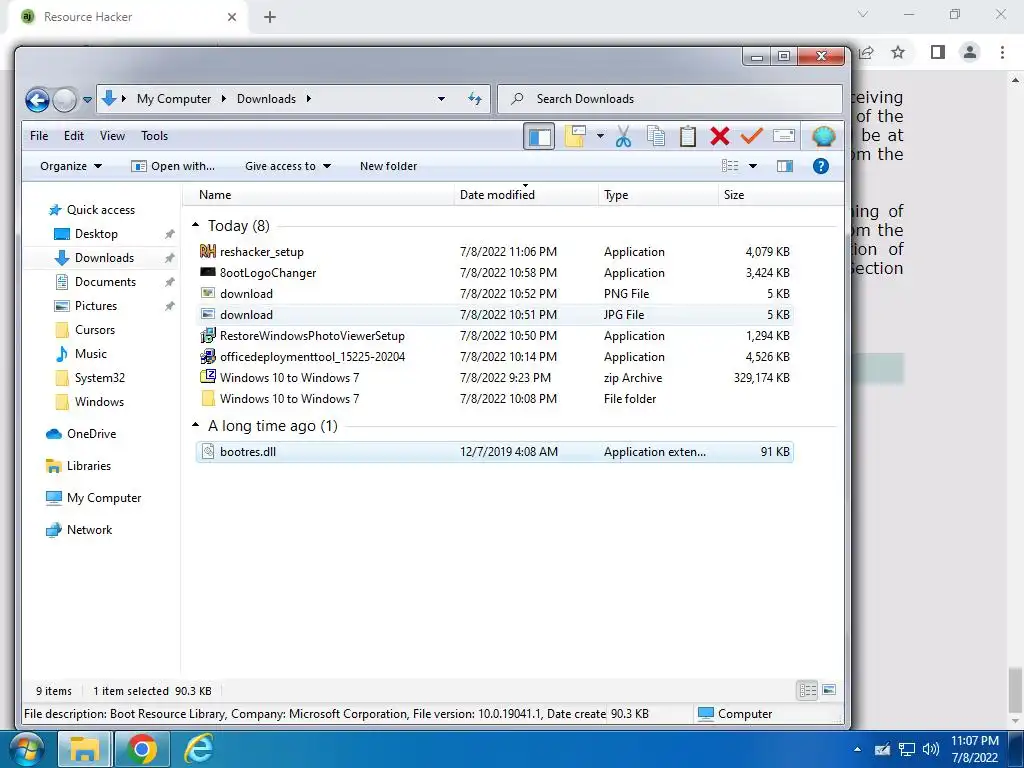Screen dimensions: 1024x768
Task: Click the Back navigation arrow
Action: pyautogui.click(x=37, y=100)
